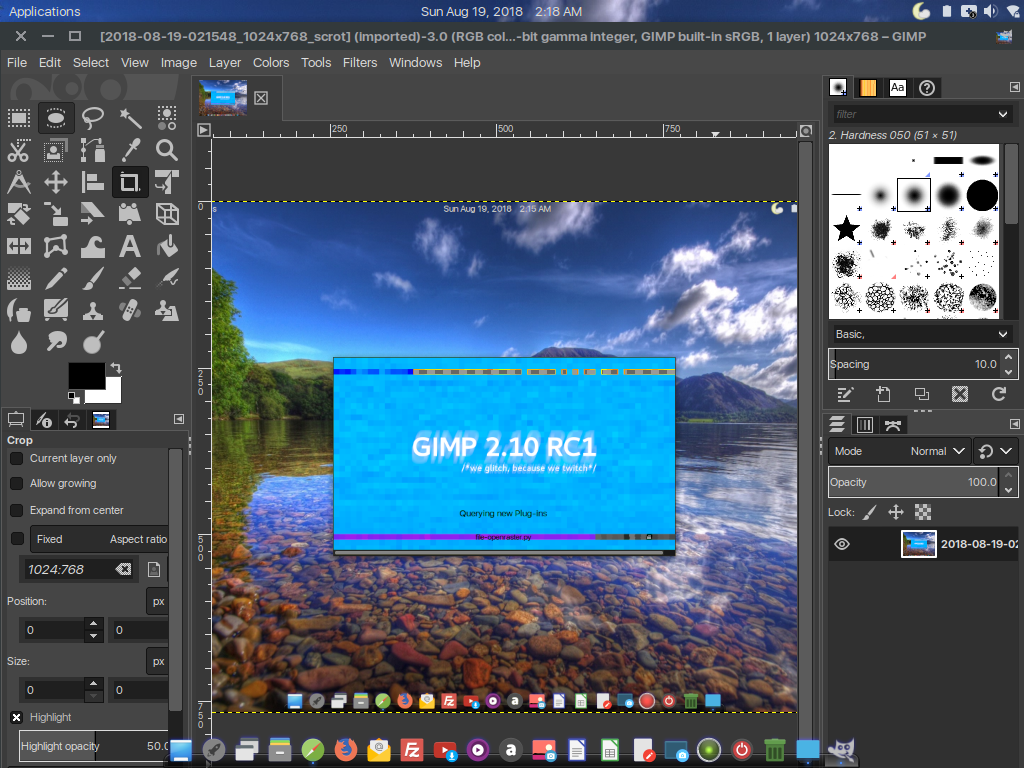Select the Pencil tool
The width and height of the screenshot is (1024, 768).
(x=56, y=278)
